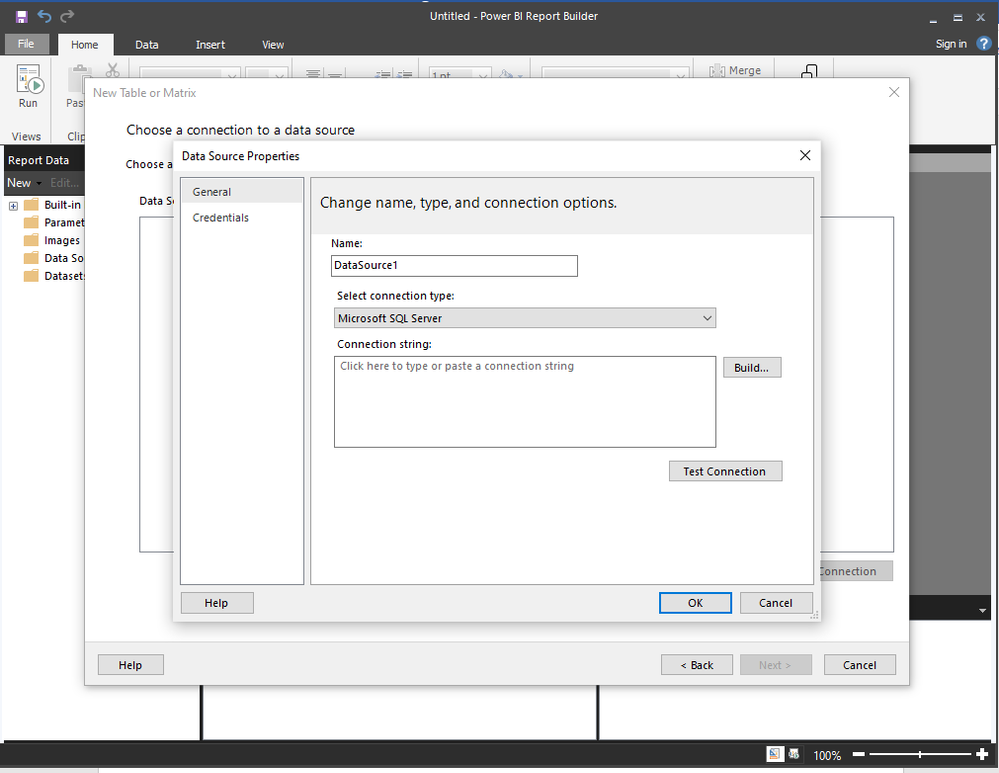Switch to the Data ribbon tab
This screenshot has height=773, width=999.
coord(147,45)
